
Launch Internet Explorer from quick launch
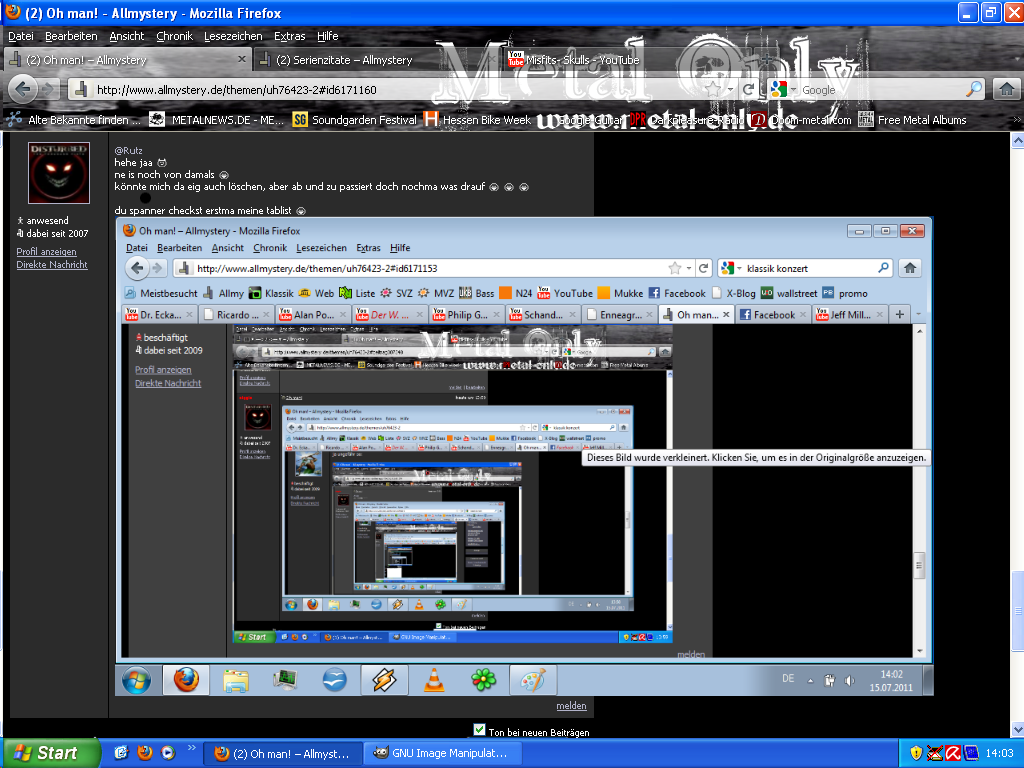tap(121, 752)
